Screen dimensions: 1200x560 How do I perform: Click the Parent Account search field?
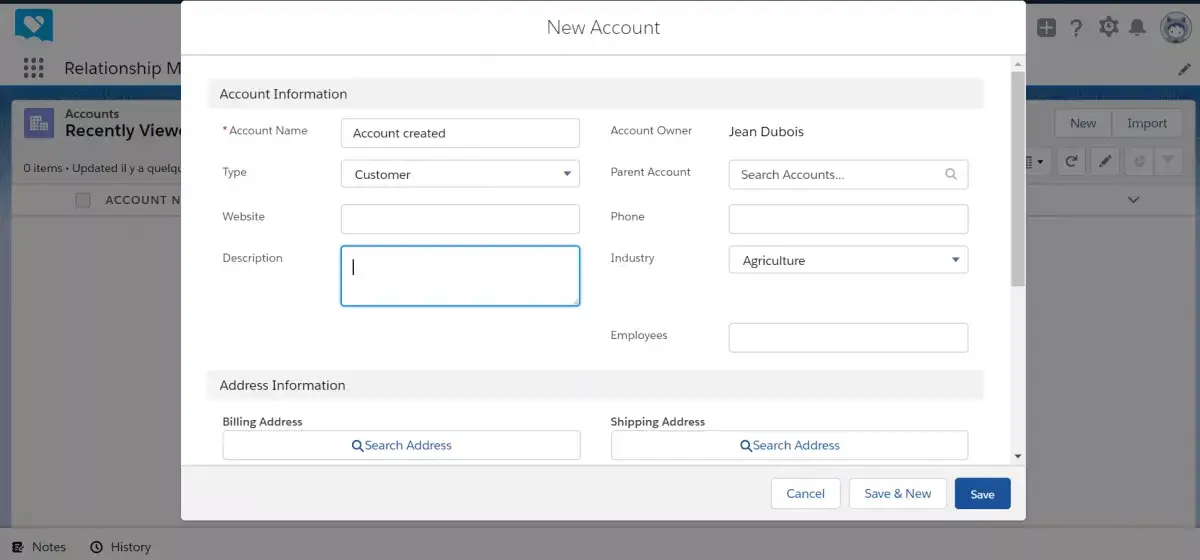tap(848, 174)
